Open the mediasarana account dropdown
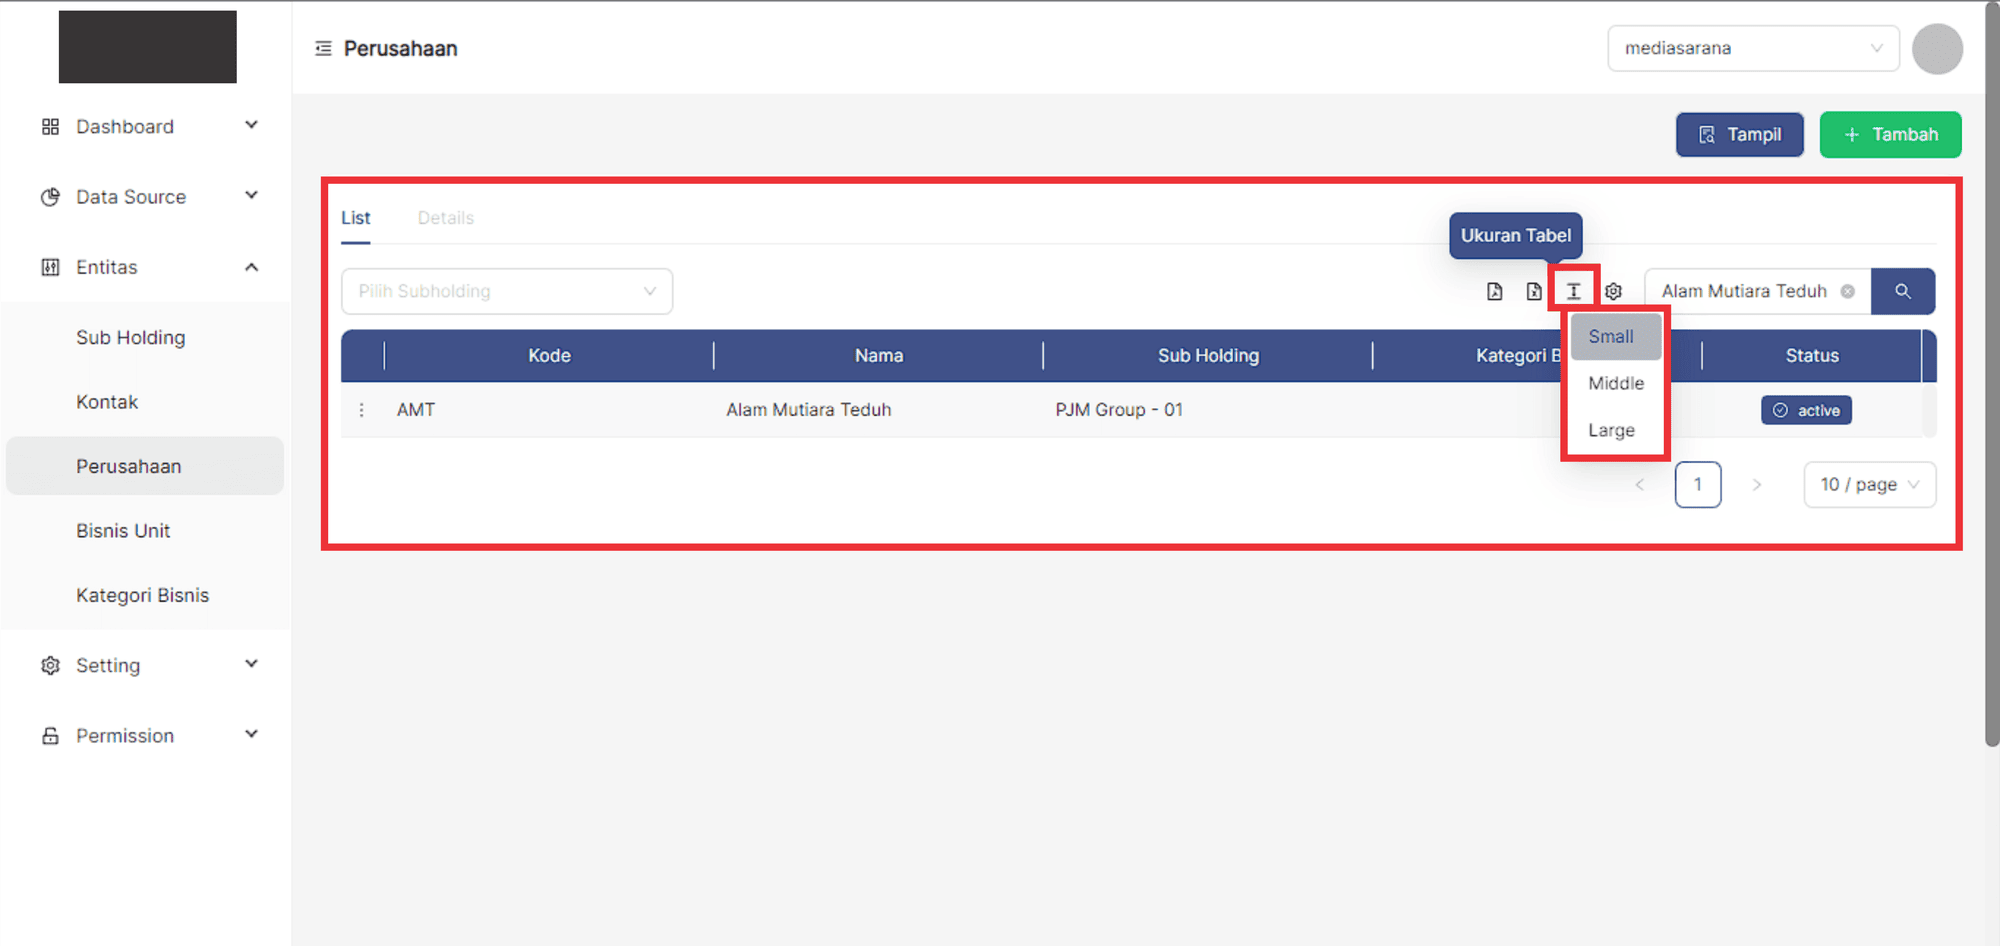Image resolution: width=2000 pixels, height=946 pixels. [x=1752, y=48]
